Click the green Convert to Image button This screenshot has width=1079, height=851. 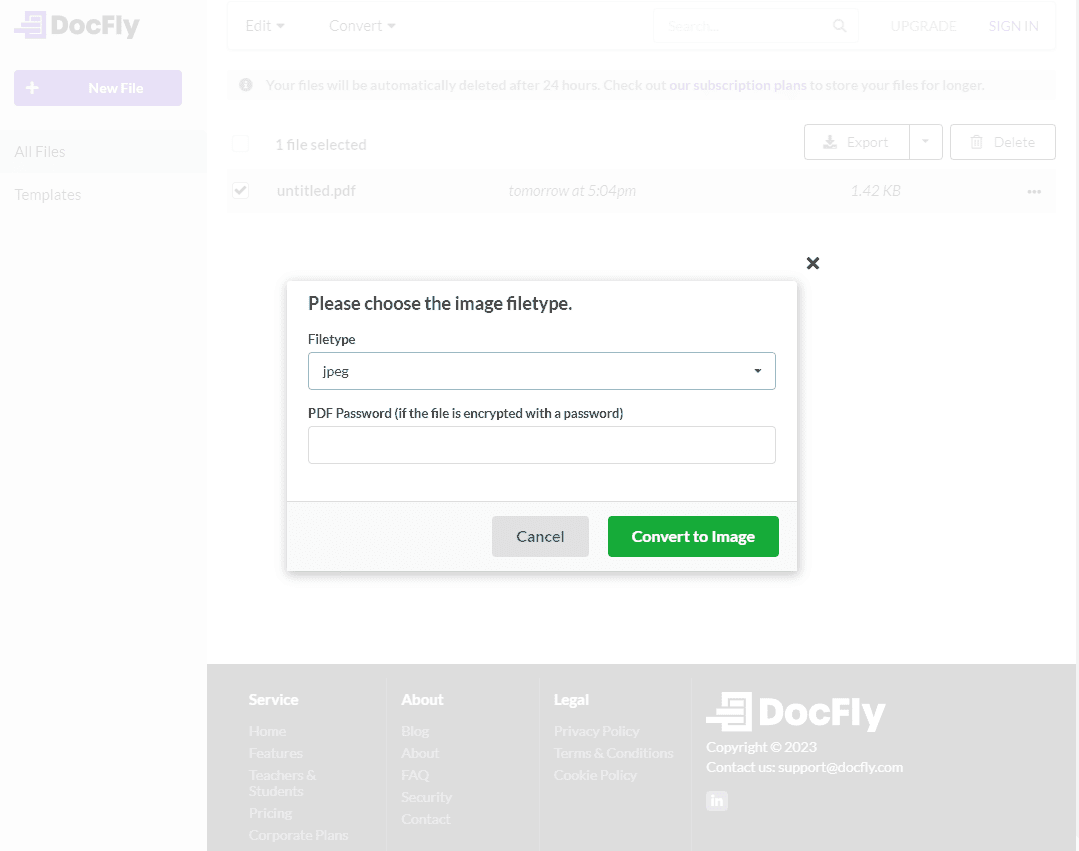[693, 537]
